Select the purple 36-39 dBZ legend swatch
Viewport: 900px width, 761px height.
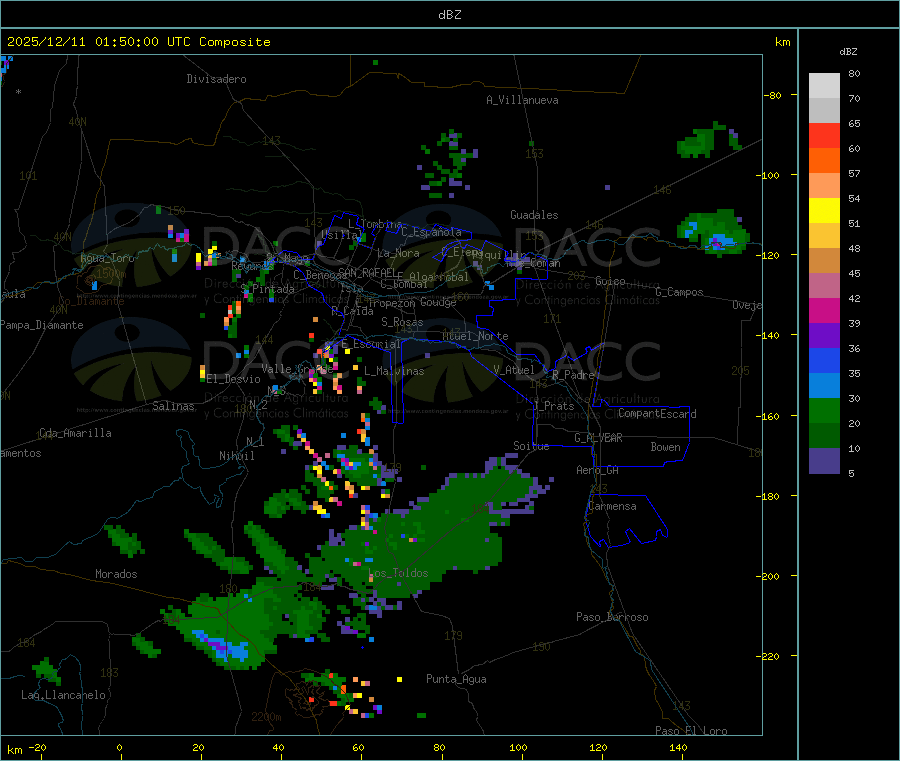click(x=824, y=336)
